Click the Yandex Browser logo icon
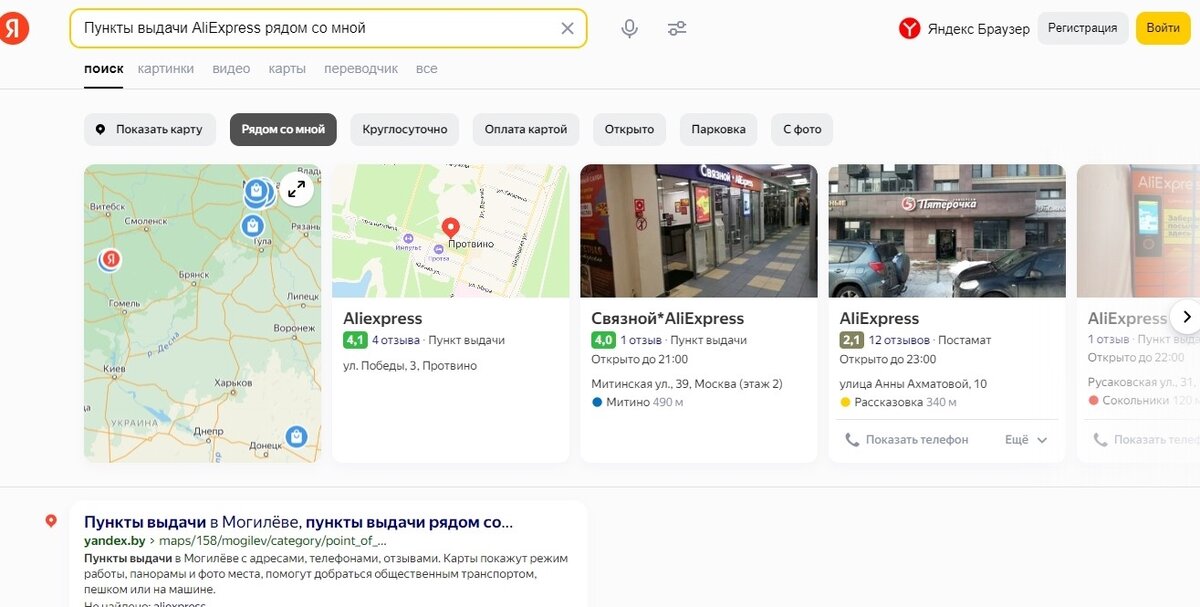Screen dimensions: 1200x607 (x=905, y=29)
